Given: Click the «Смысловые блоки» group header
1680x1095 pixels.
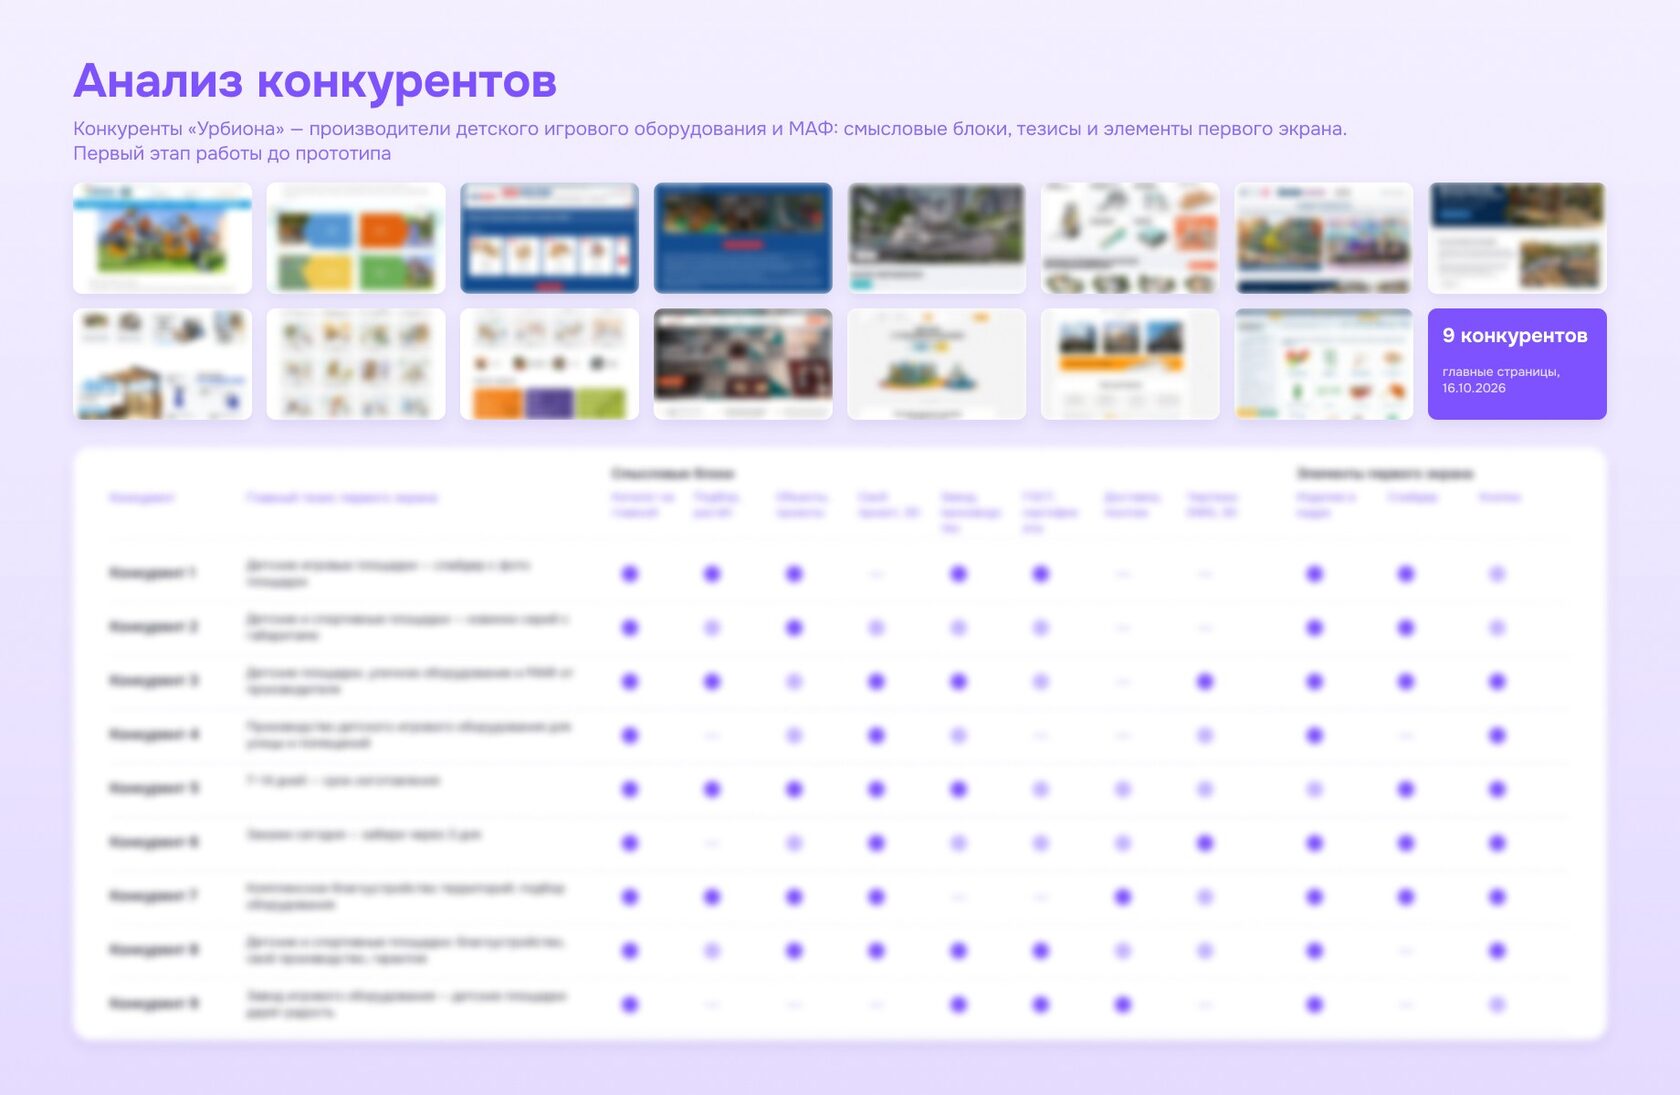Looking at the screenshot, I should pyautogui.click(x=673, y=473).
